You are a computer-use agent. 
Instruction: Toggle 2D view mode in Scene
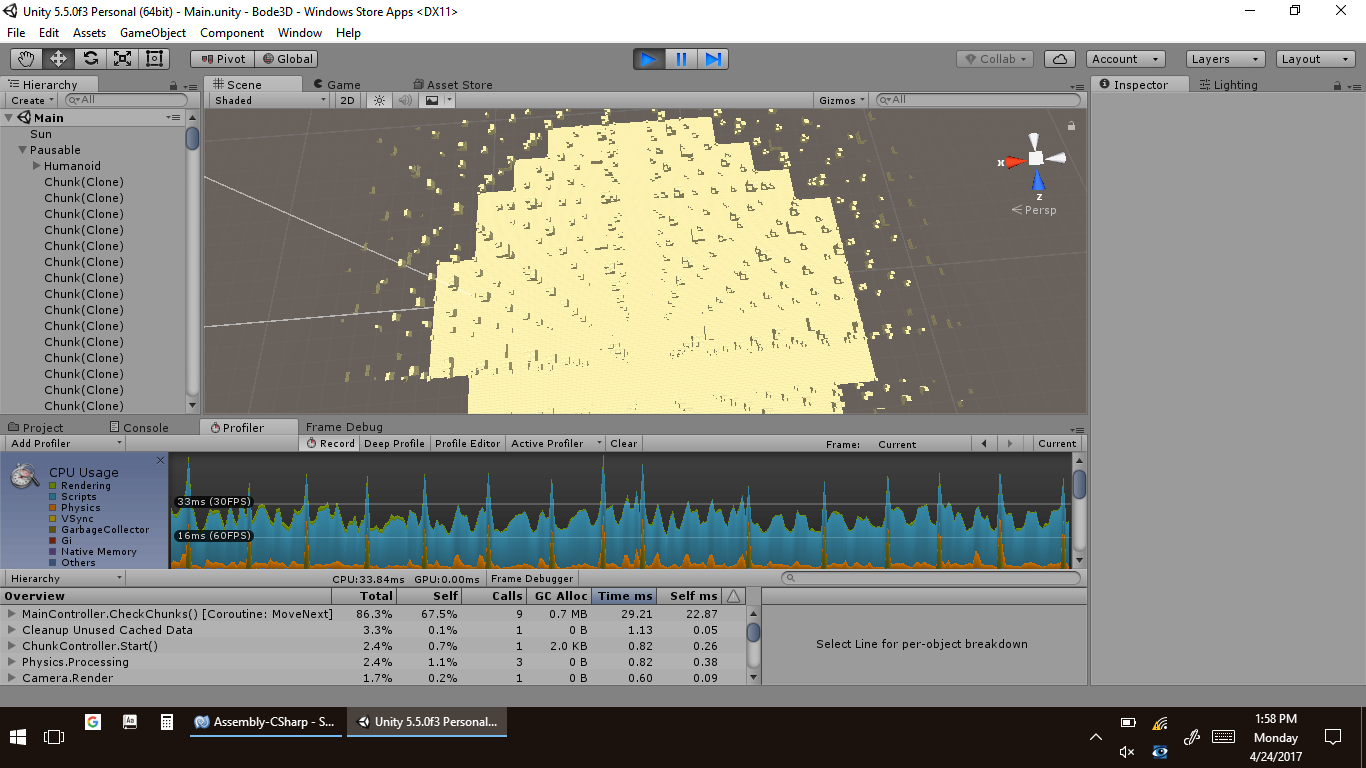click(347, 100)
